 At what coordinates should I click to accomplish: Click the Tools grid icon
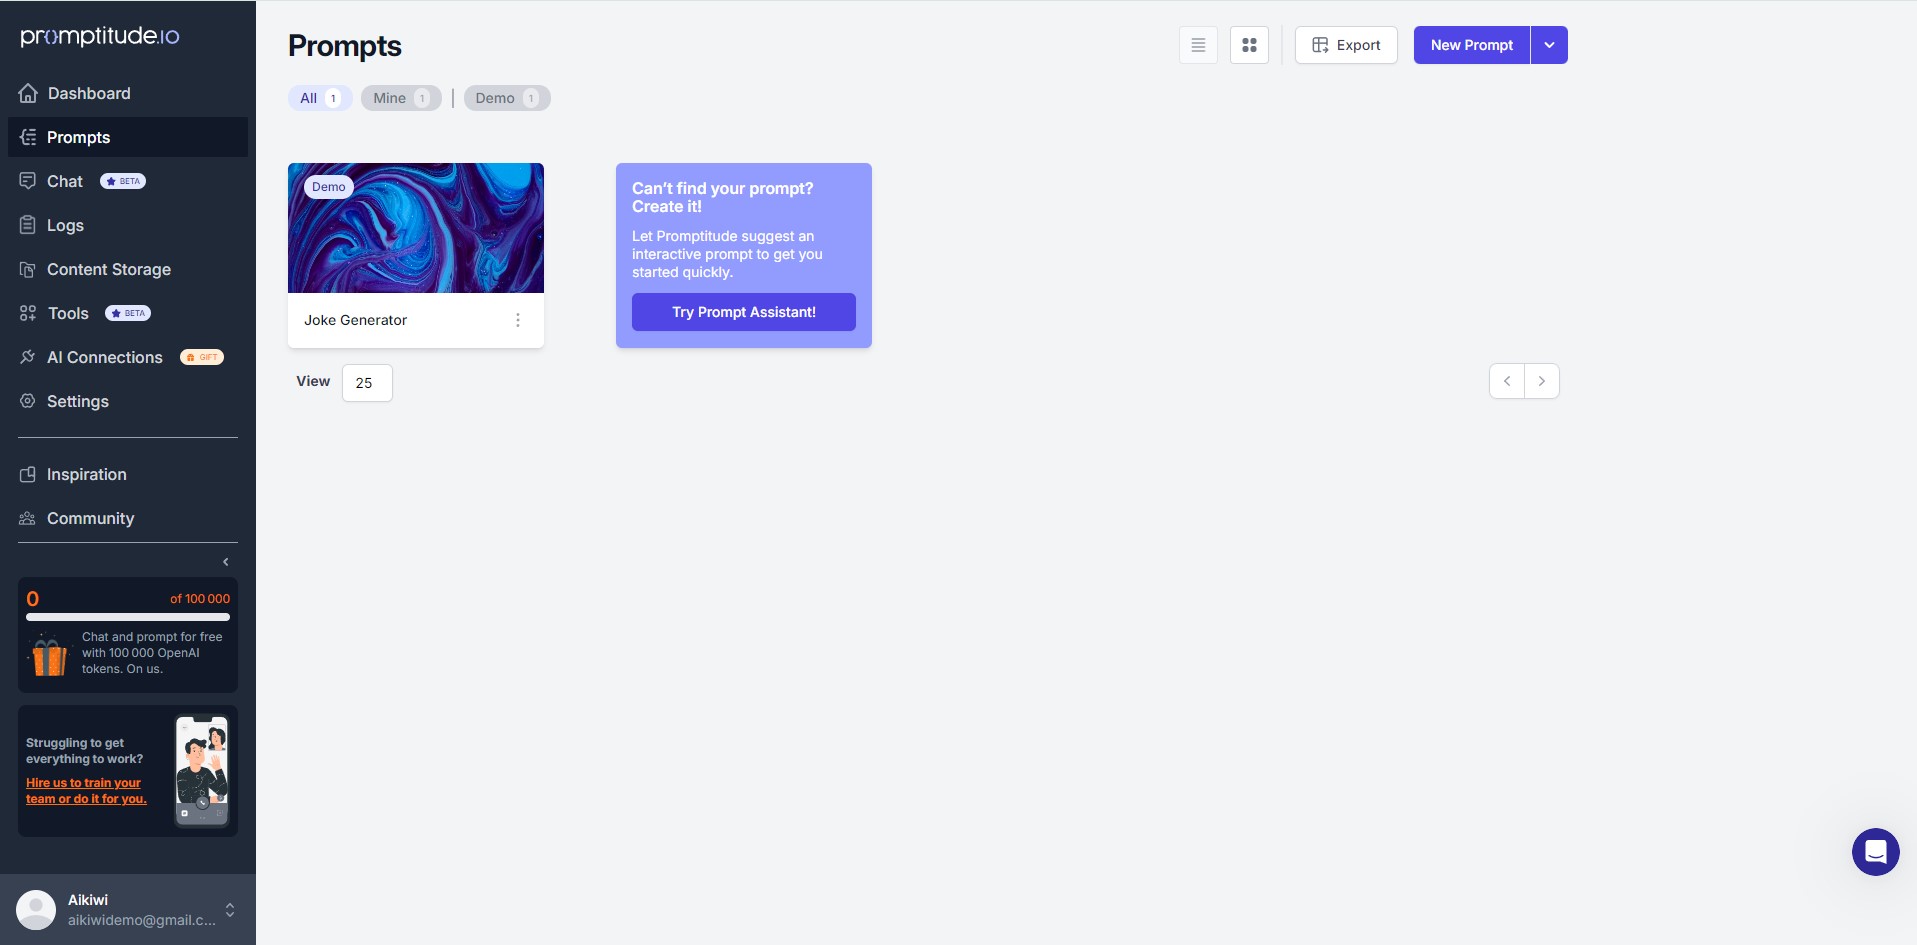[x=28, y=313]
